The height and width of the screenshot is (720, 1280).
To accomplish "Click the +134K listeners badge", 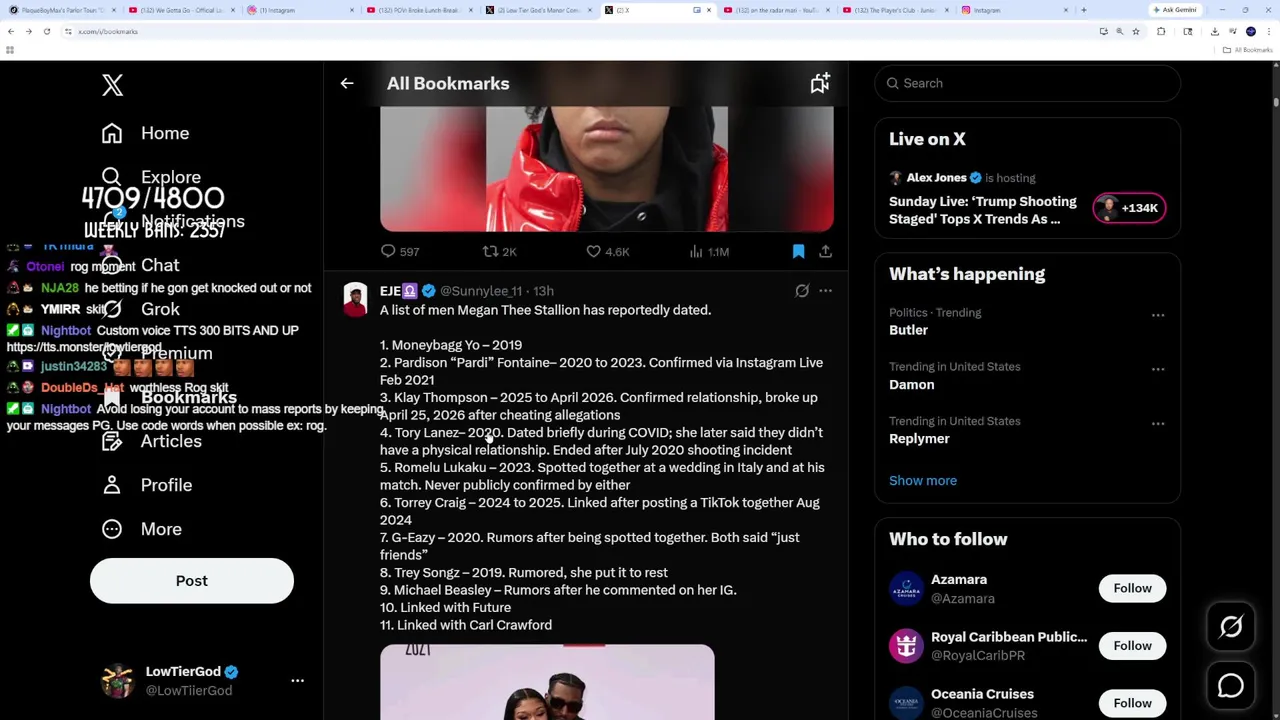I will [1129, 208].
